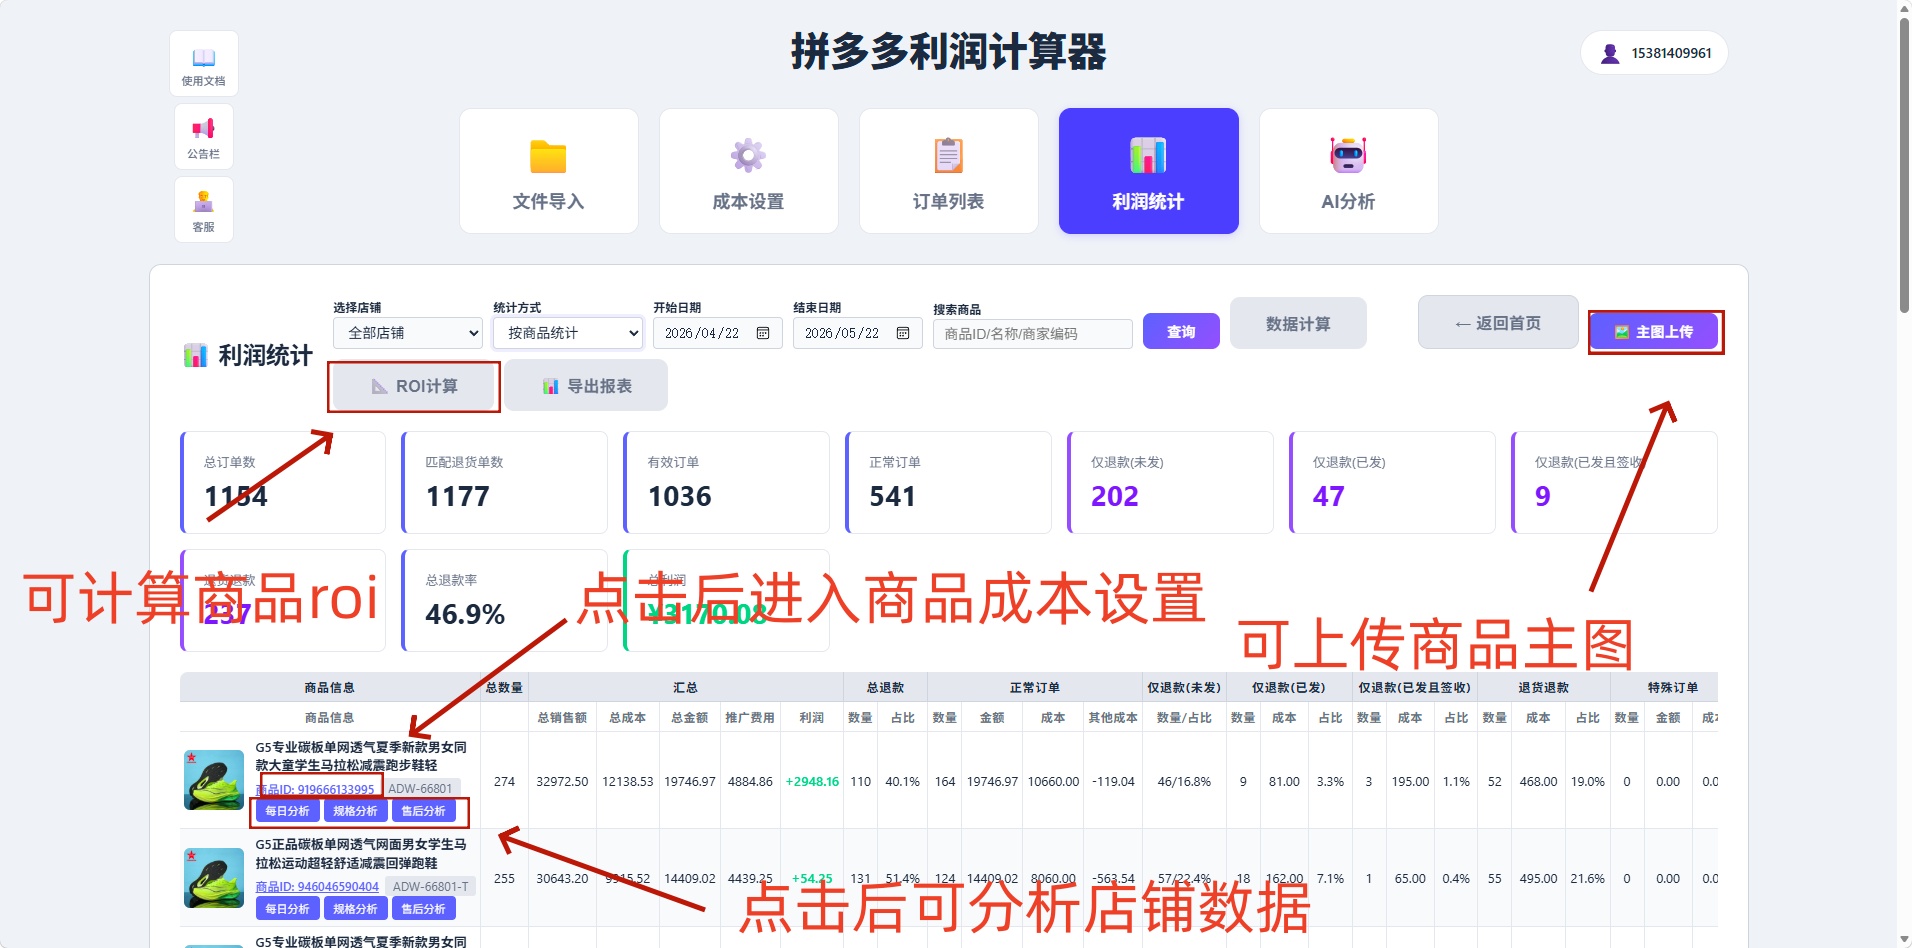Click the robot icon of AI分析
This screenshot has width=1912, height=948.
point(1348,155)
